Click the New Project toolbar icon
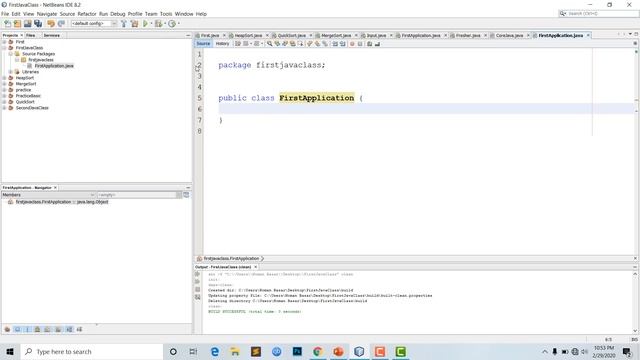The image size is (640, 360). coord(17,24)
